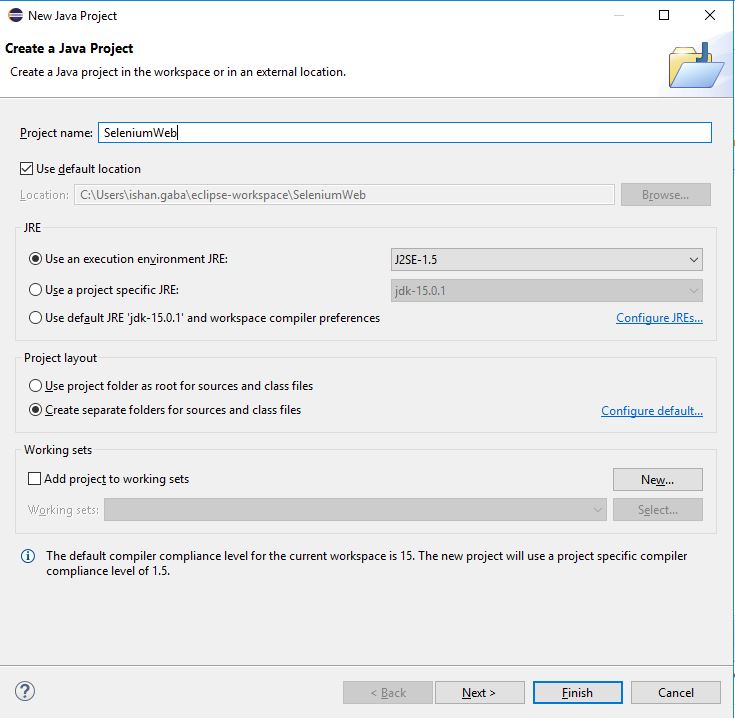
Task: Choose Use project folder as root option
Action: tap(35, 386)
